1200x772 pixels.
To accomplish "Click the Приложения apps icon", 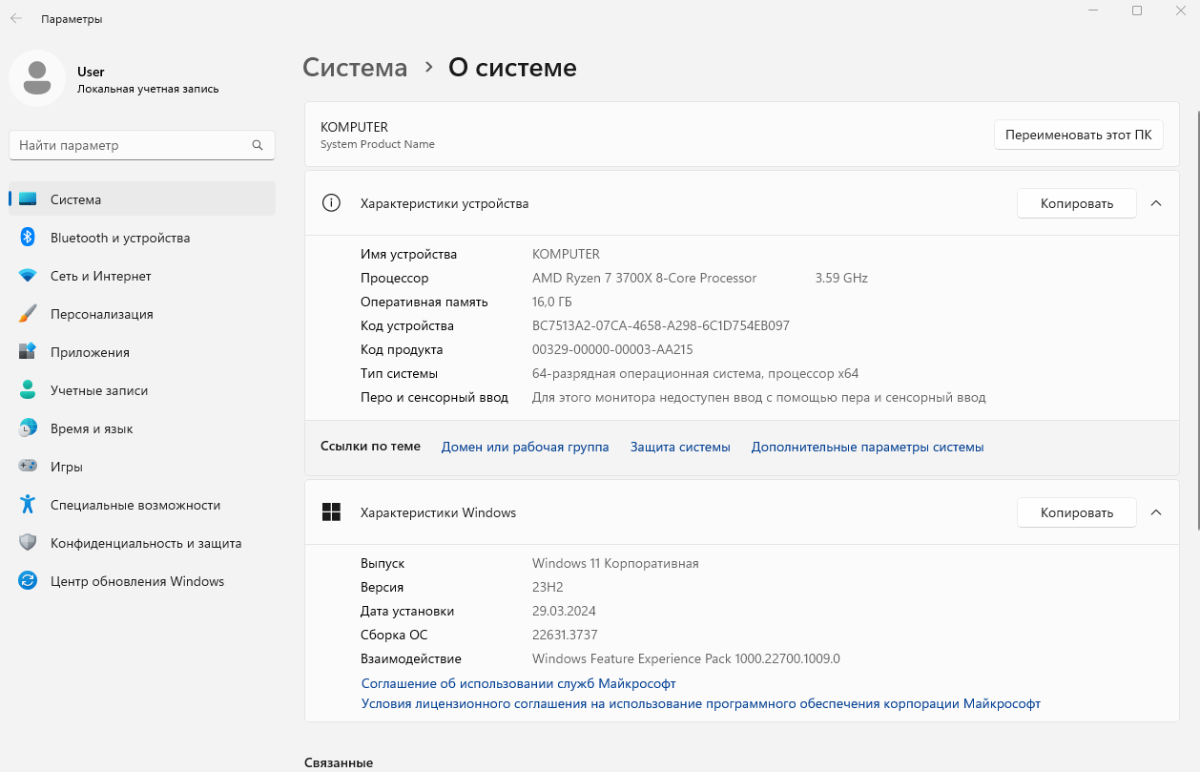I will click(x=28, y=352).
